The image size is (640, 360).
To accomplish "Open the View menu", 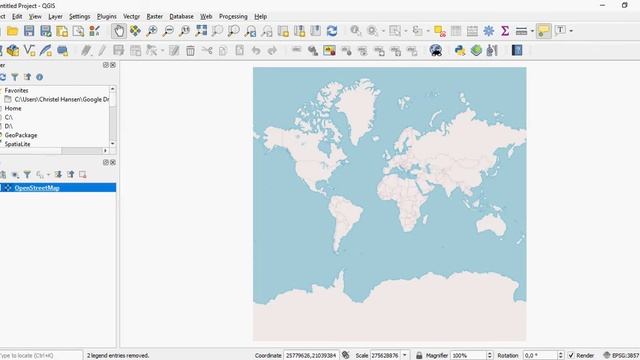I will click(x=35, y=17).
